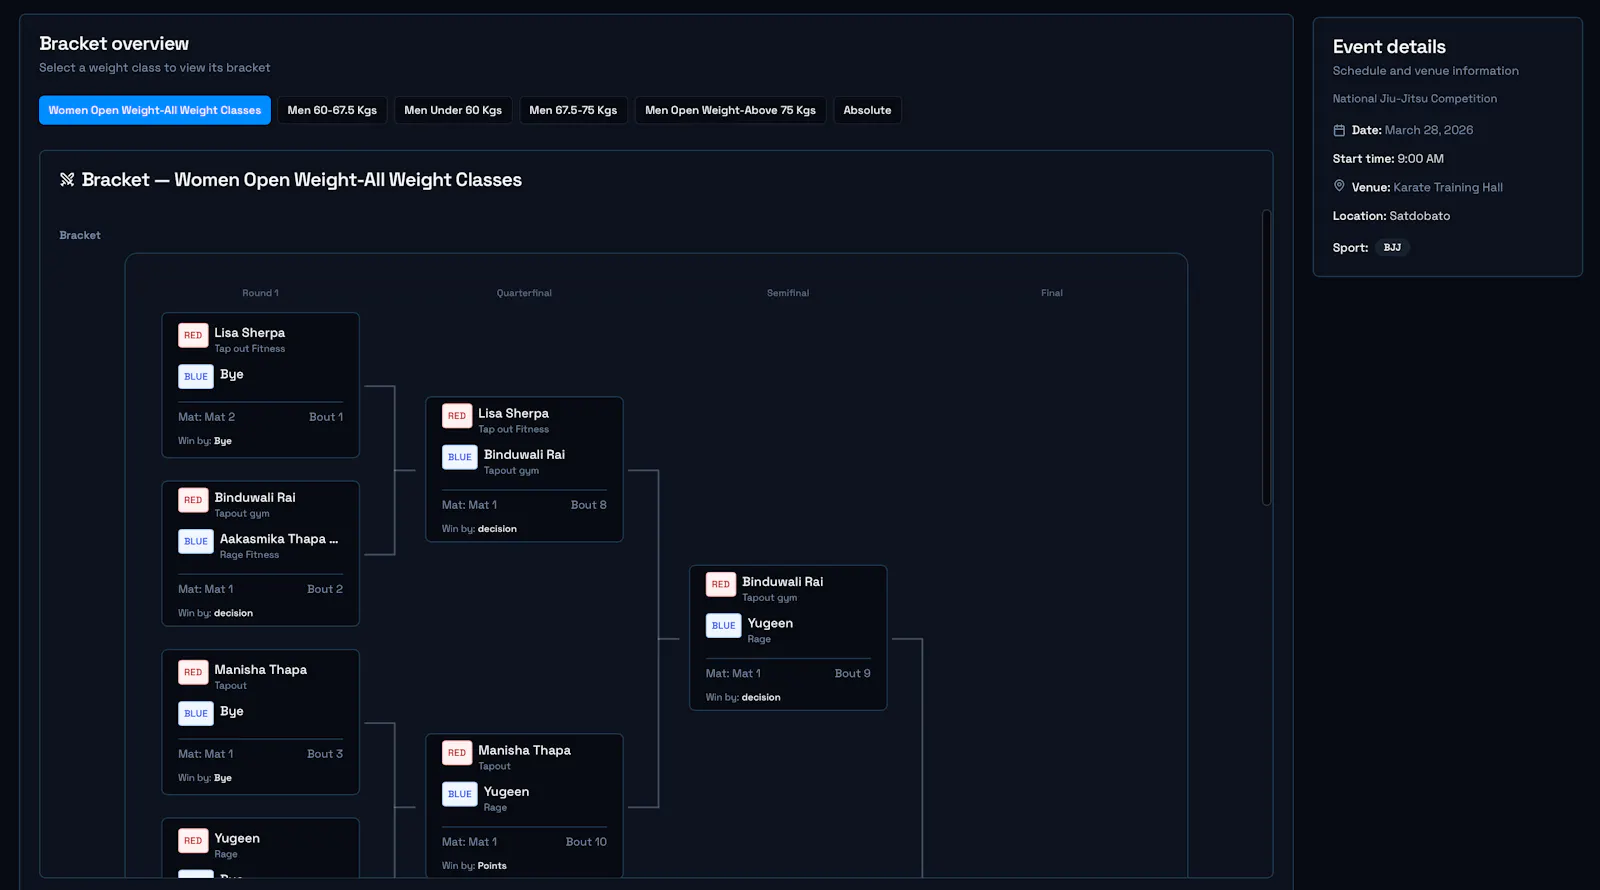Click Mat: Mat 2 text in Bout 1
This screenshot has width=1600, height=890.
(x=207, y=417)
